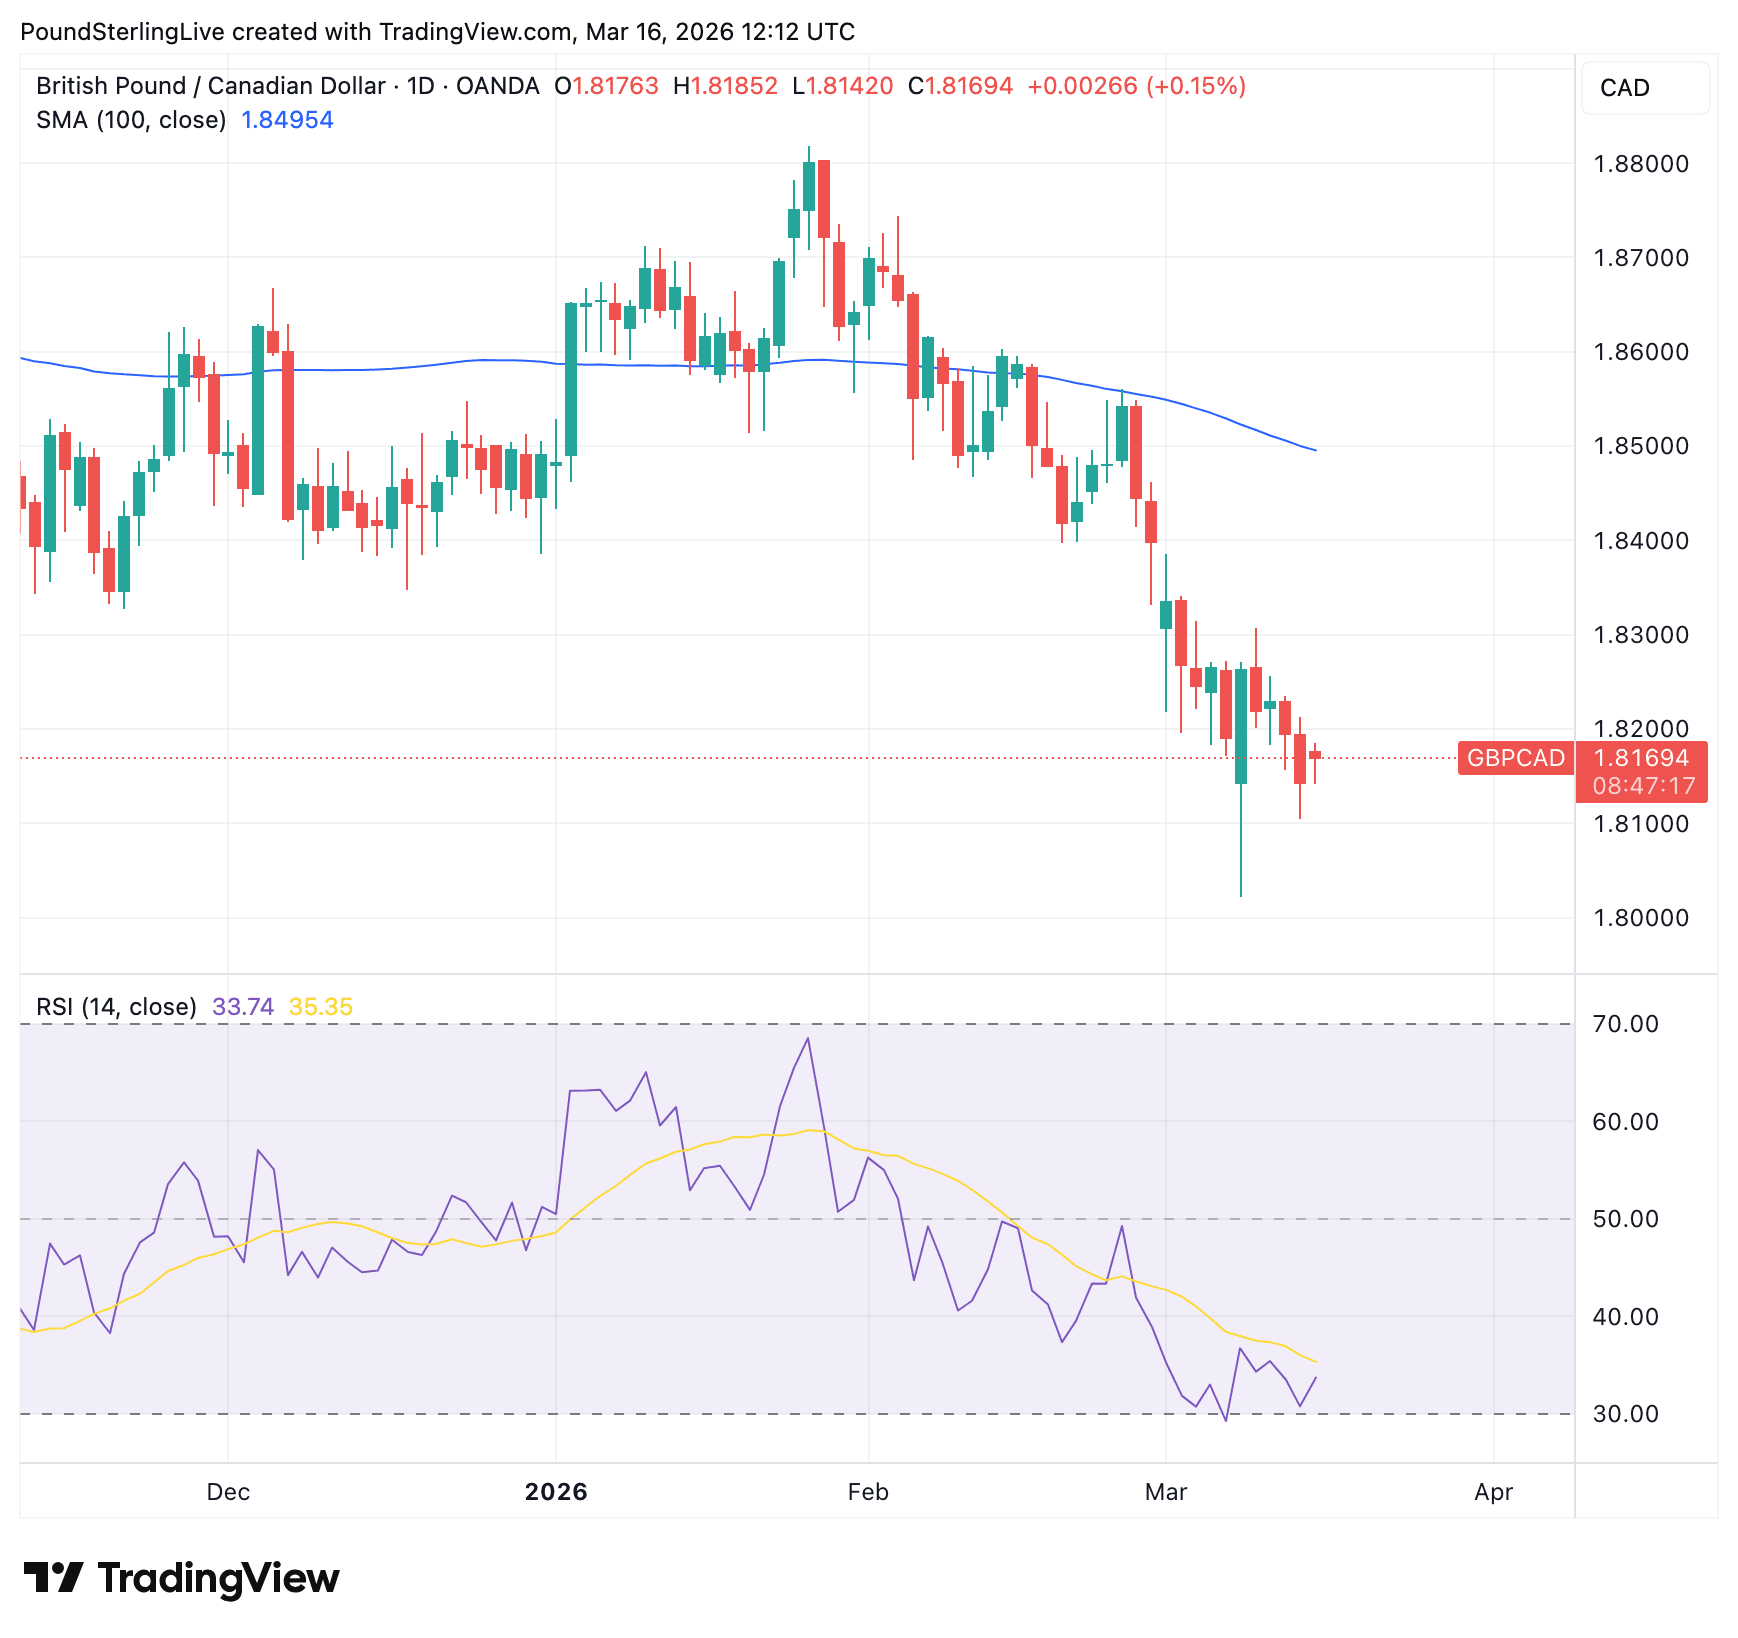
Task: Click the Dec label on time axis
Action: (x=228, y=1492)
